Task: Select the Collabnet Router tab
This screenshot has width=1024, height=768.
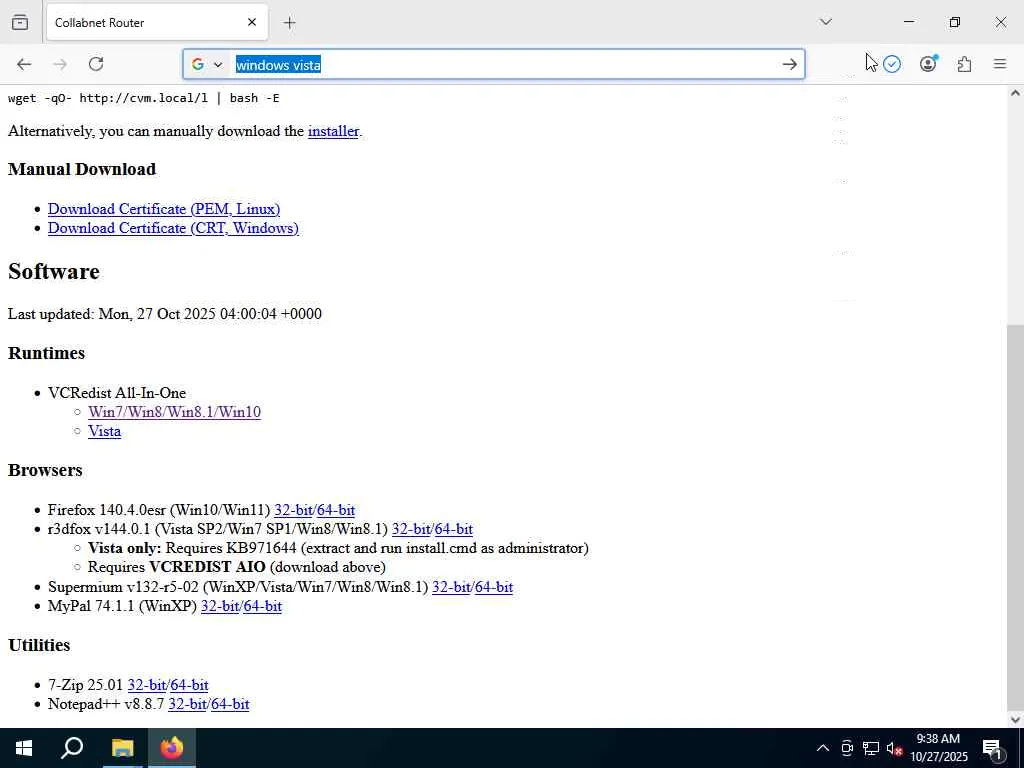Action: click(x=157, y=22)
